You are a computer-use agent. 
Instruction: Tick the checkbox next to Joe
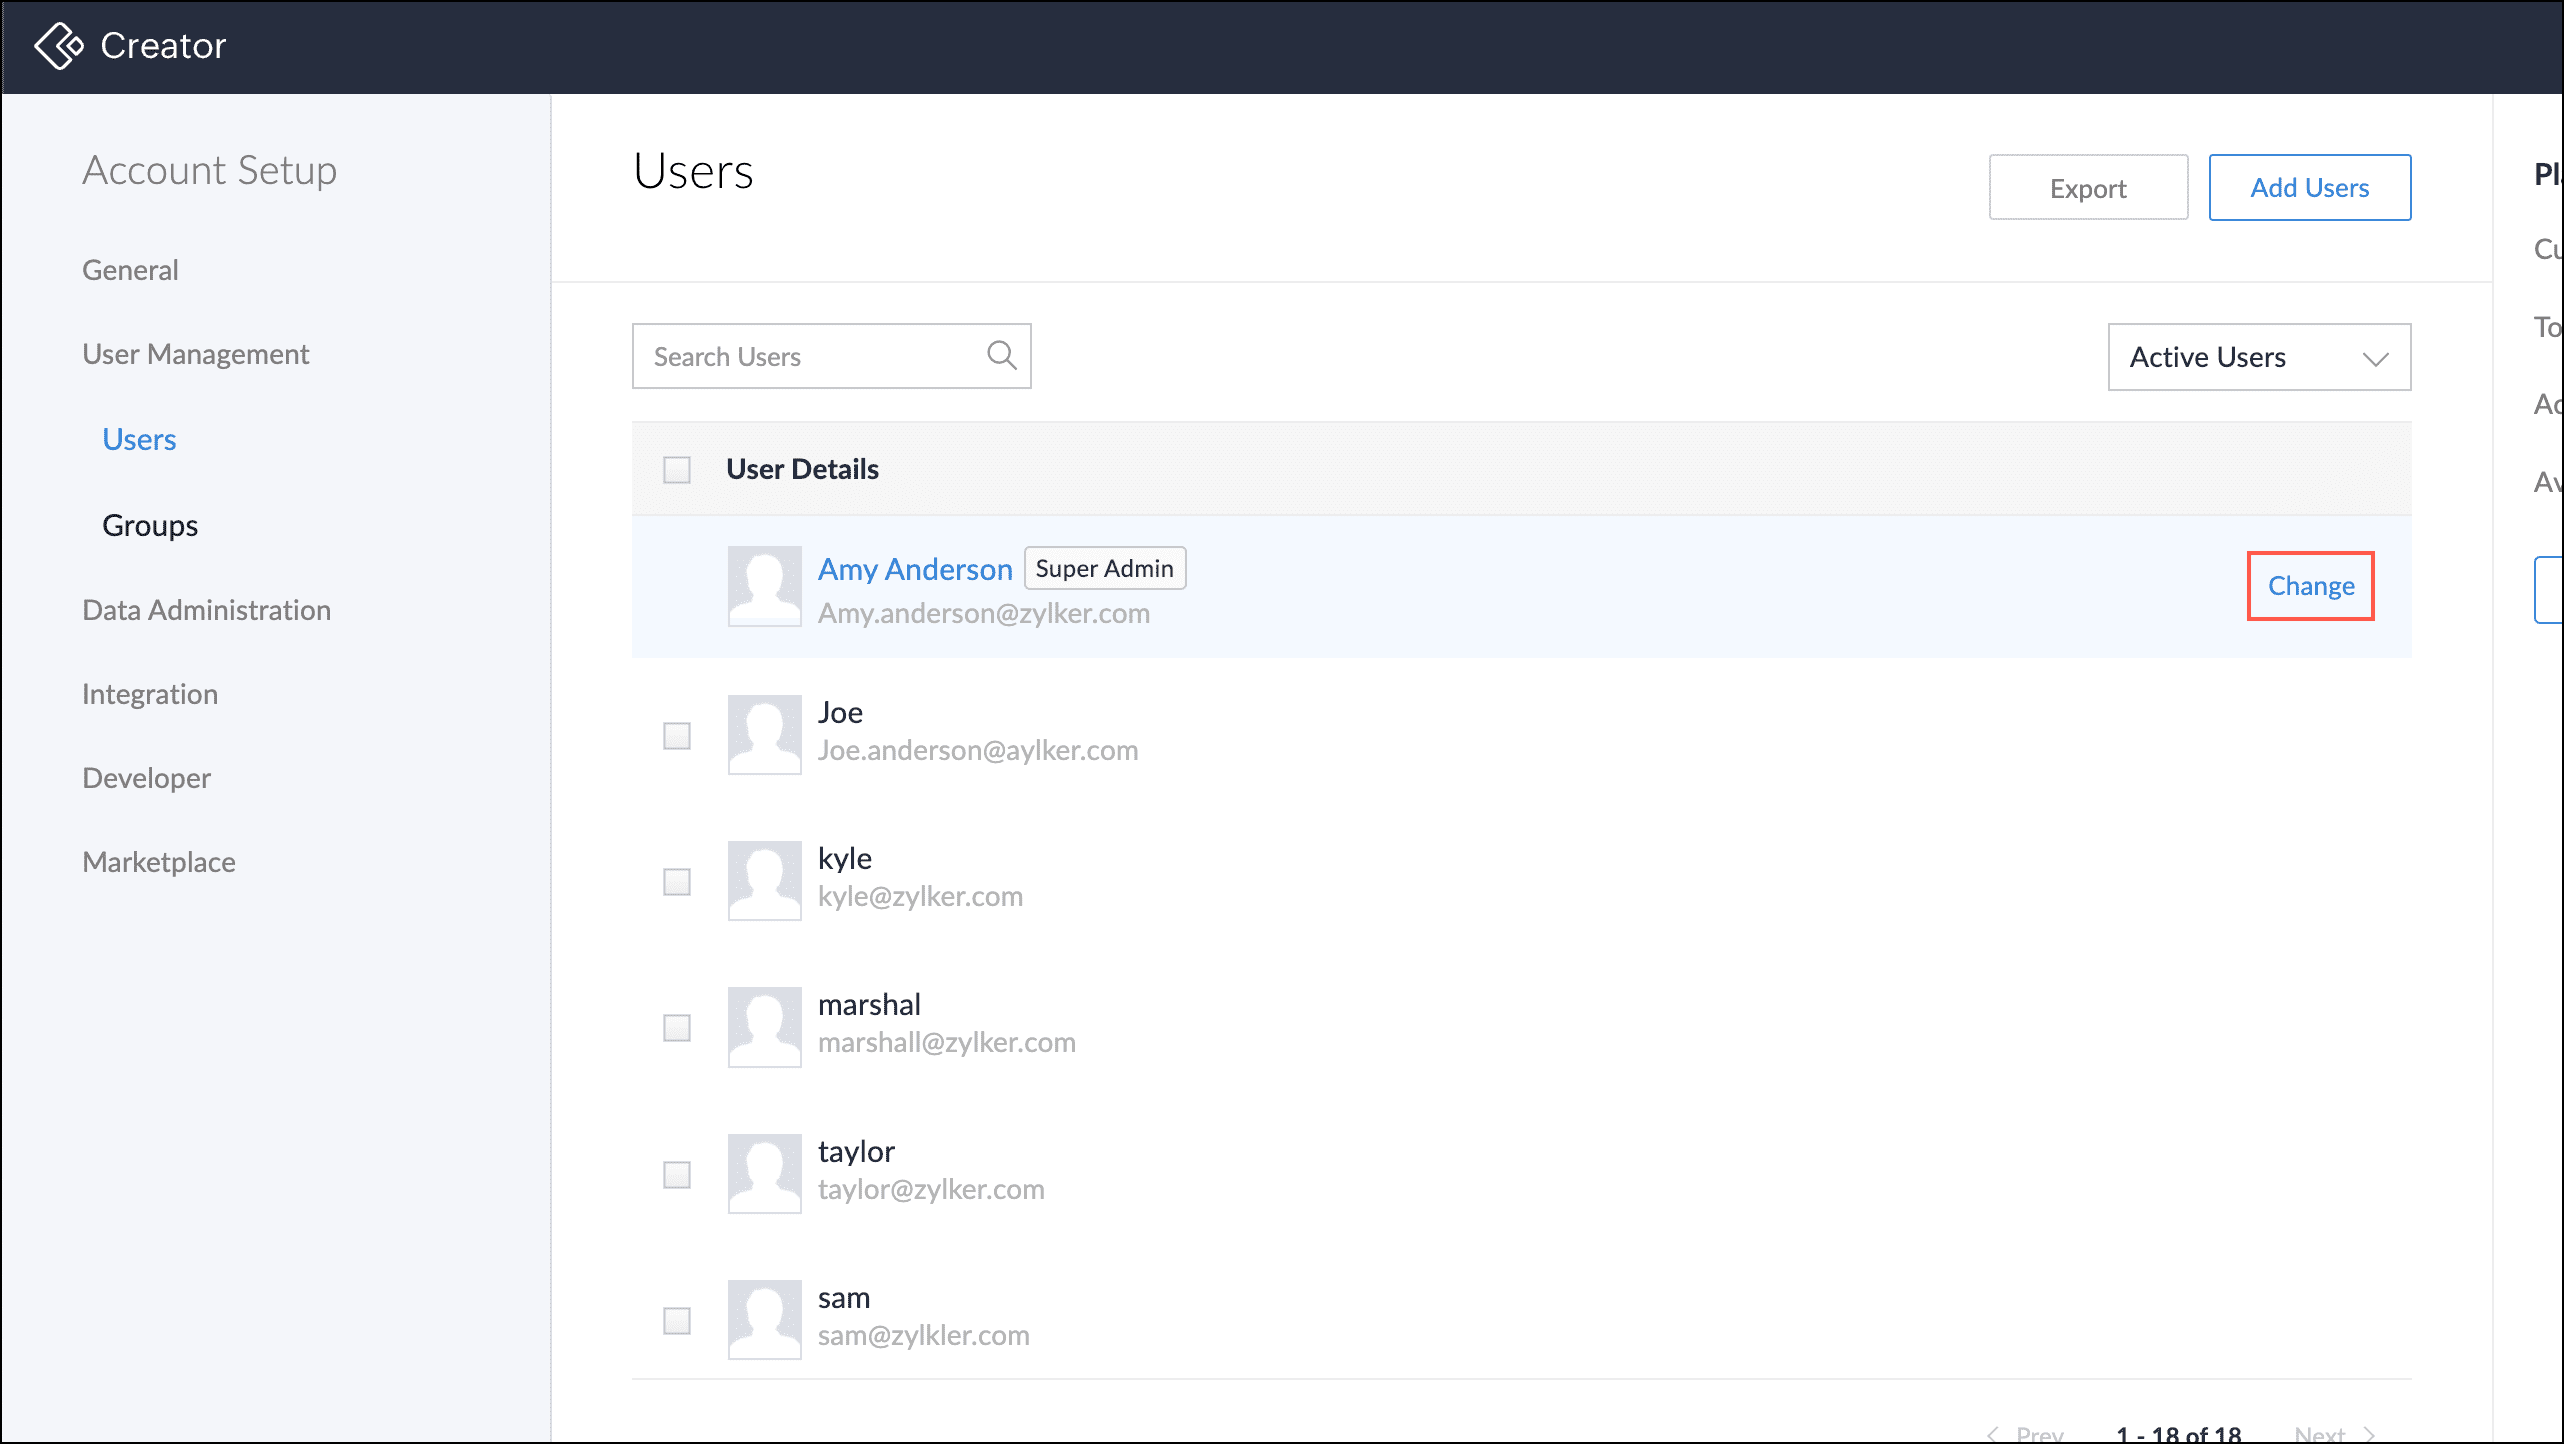pyautogui.click(x=677, y=736)
